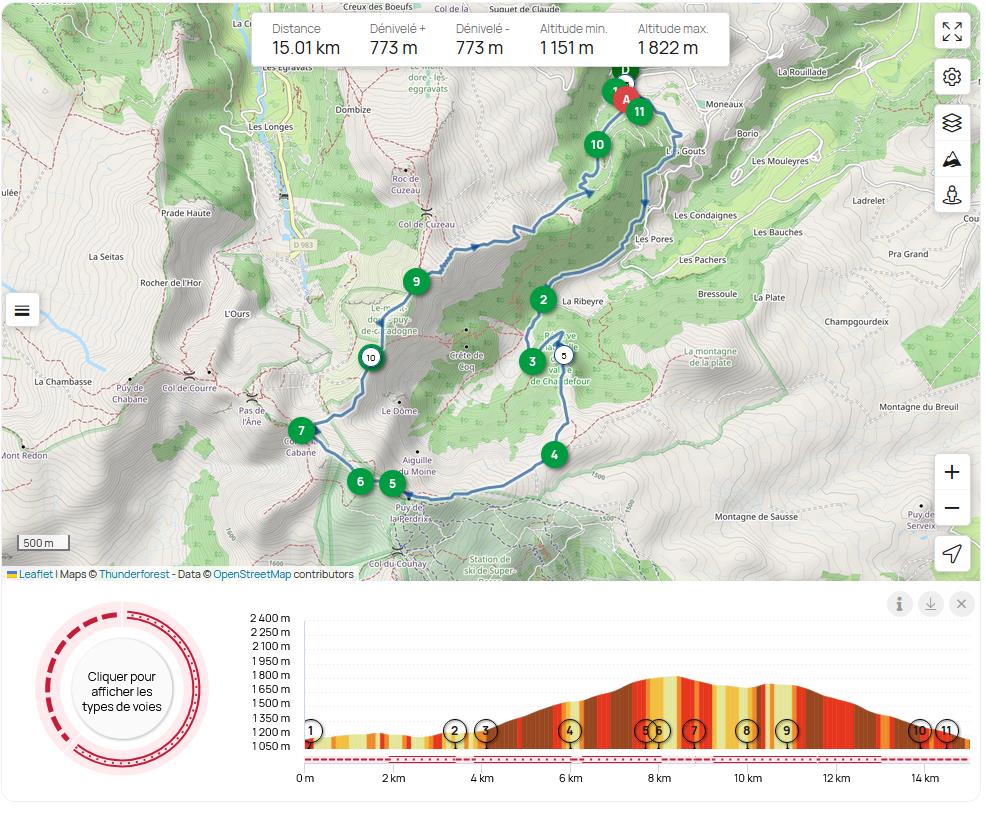Click step 2 on the elevation profile
This screenshot has height=813, width=986.
(455, 731)
